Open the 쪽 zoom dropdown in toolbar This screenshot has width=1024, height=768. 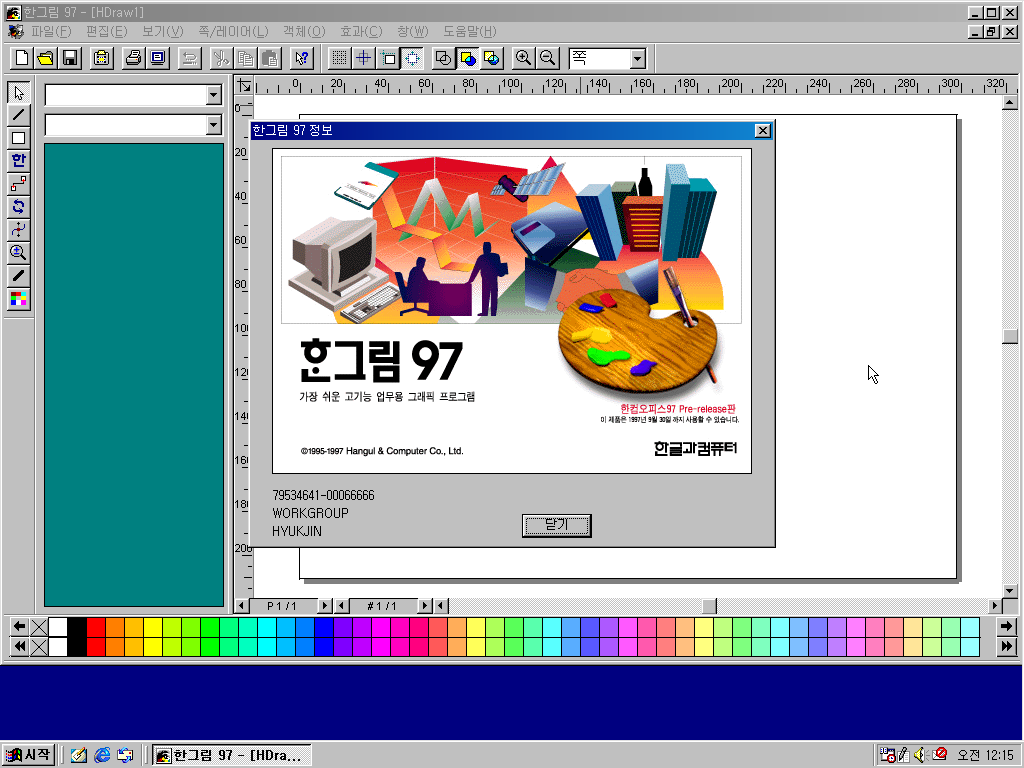[638, 59]
